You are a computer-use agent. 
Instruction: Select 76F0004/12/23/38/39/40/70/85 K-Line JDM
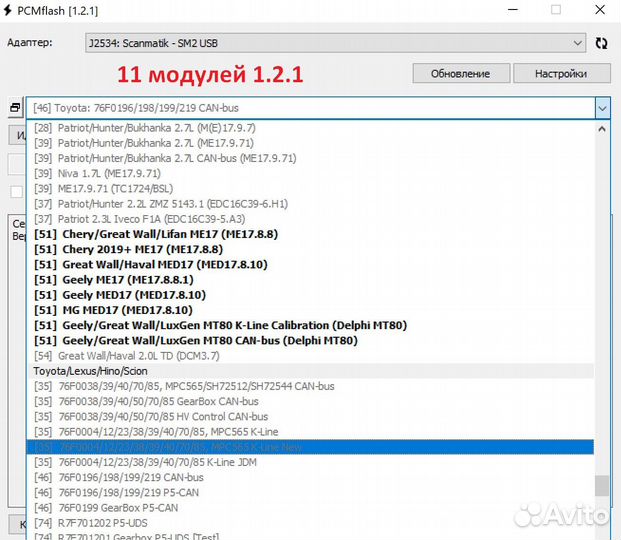(x=310, y=462)
